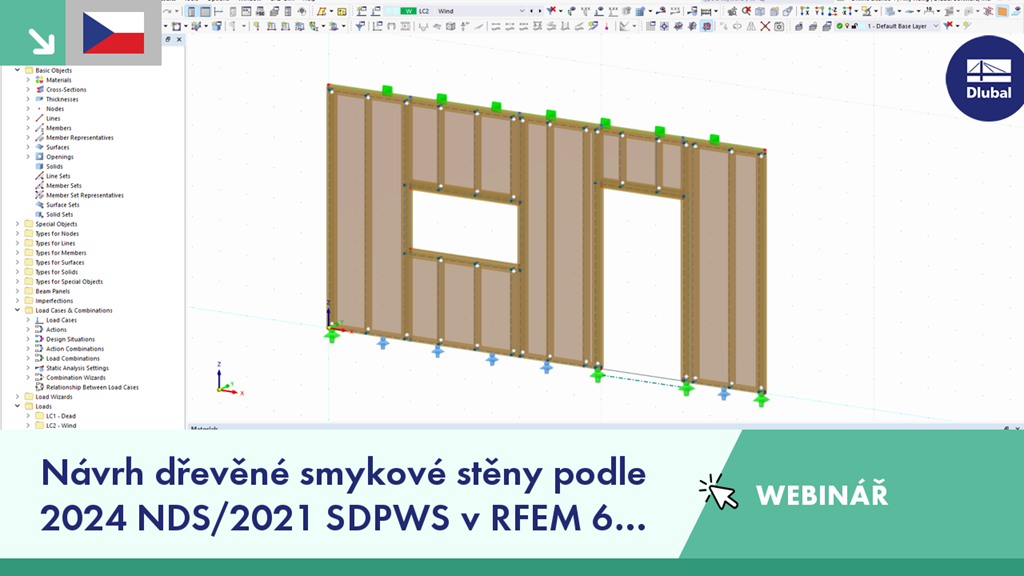Screen dimensions: 1024x576
Task: Click Member Set Representatives tree row
Action: (x=85, y=195)
